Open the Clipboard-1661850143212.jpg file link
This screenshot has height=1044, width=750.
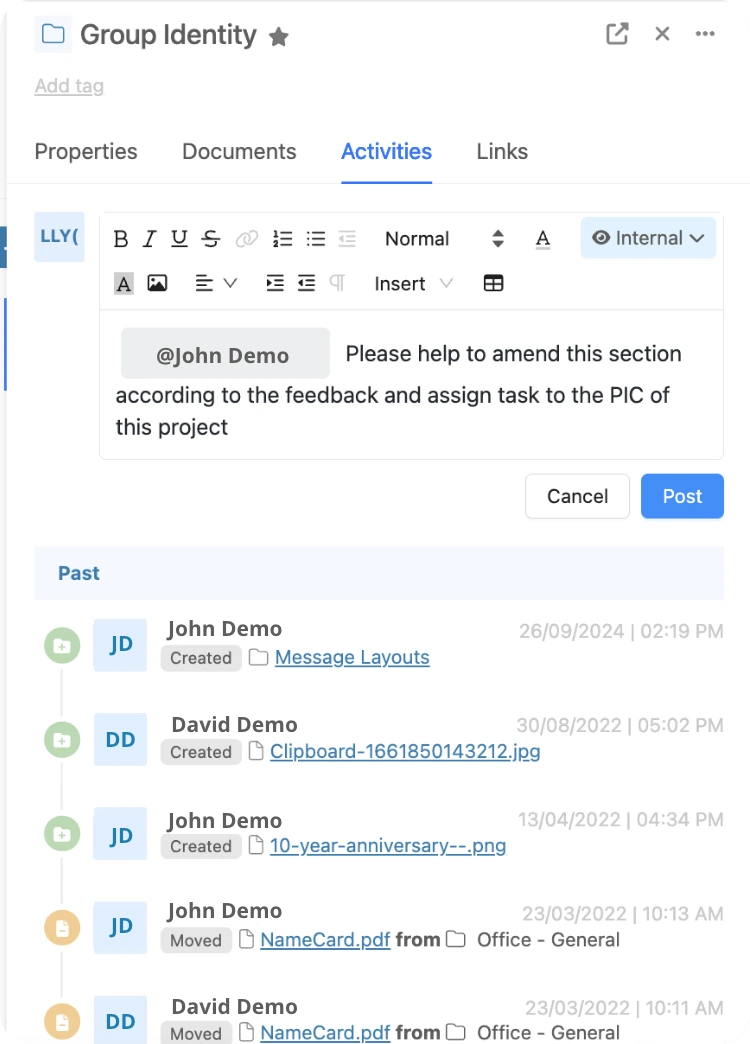coord(404,751)
